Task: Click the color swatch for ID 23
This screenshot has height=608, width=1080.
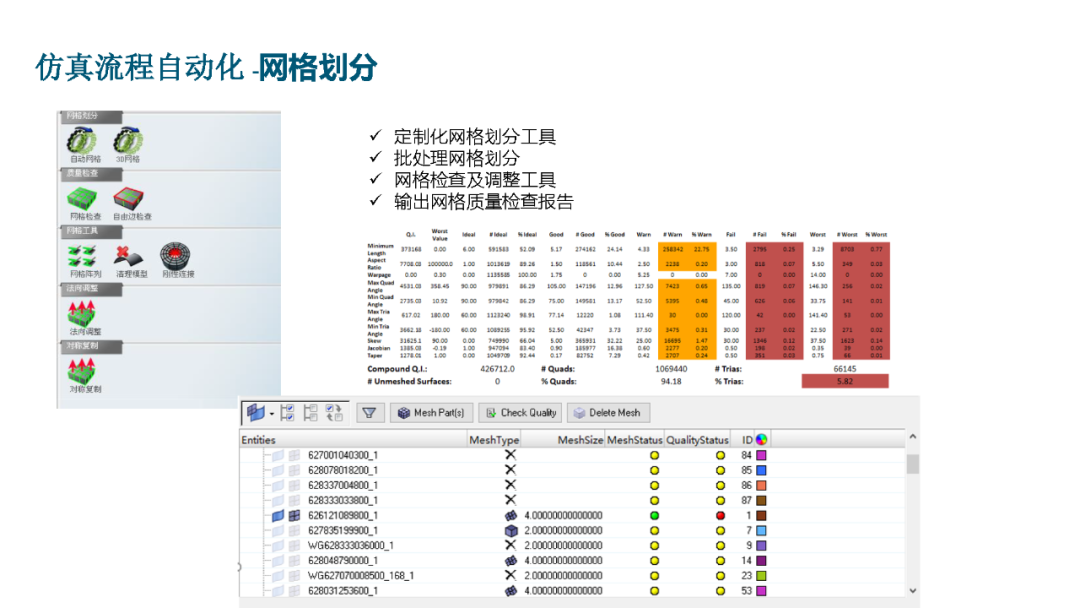Action: pos(761,576)
